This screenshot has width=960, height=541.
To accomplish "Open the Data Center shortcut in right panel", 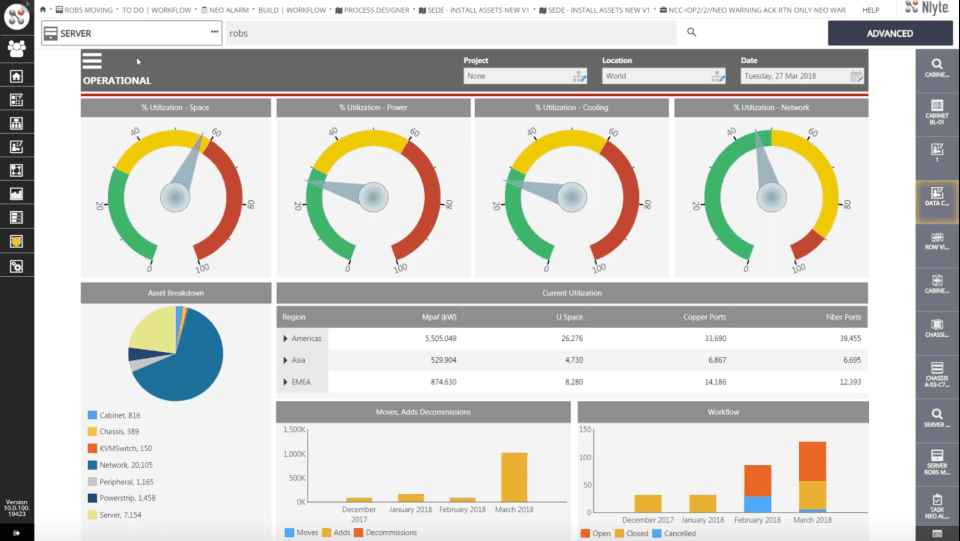I will (937, 197).
